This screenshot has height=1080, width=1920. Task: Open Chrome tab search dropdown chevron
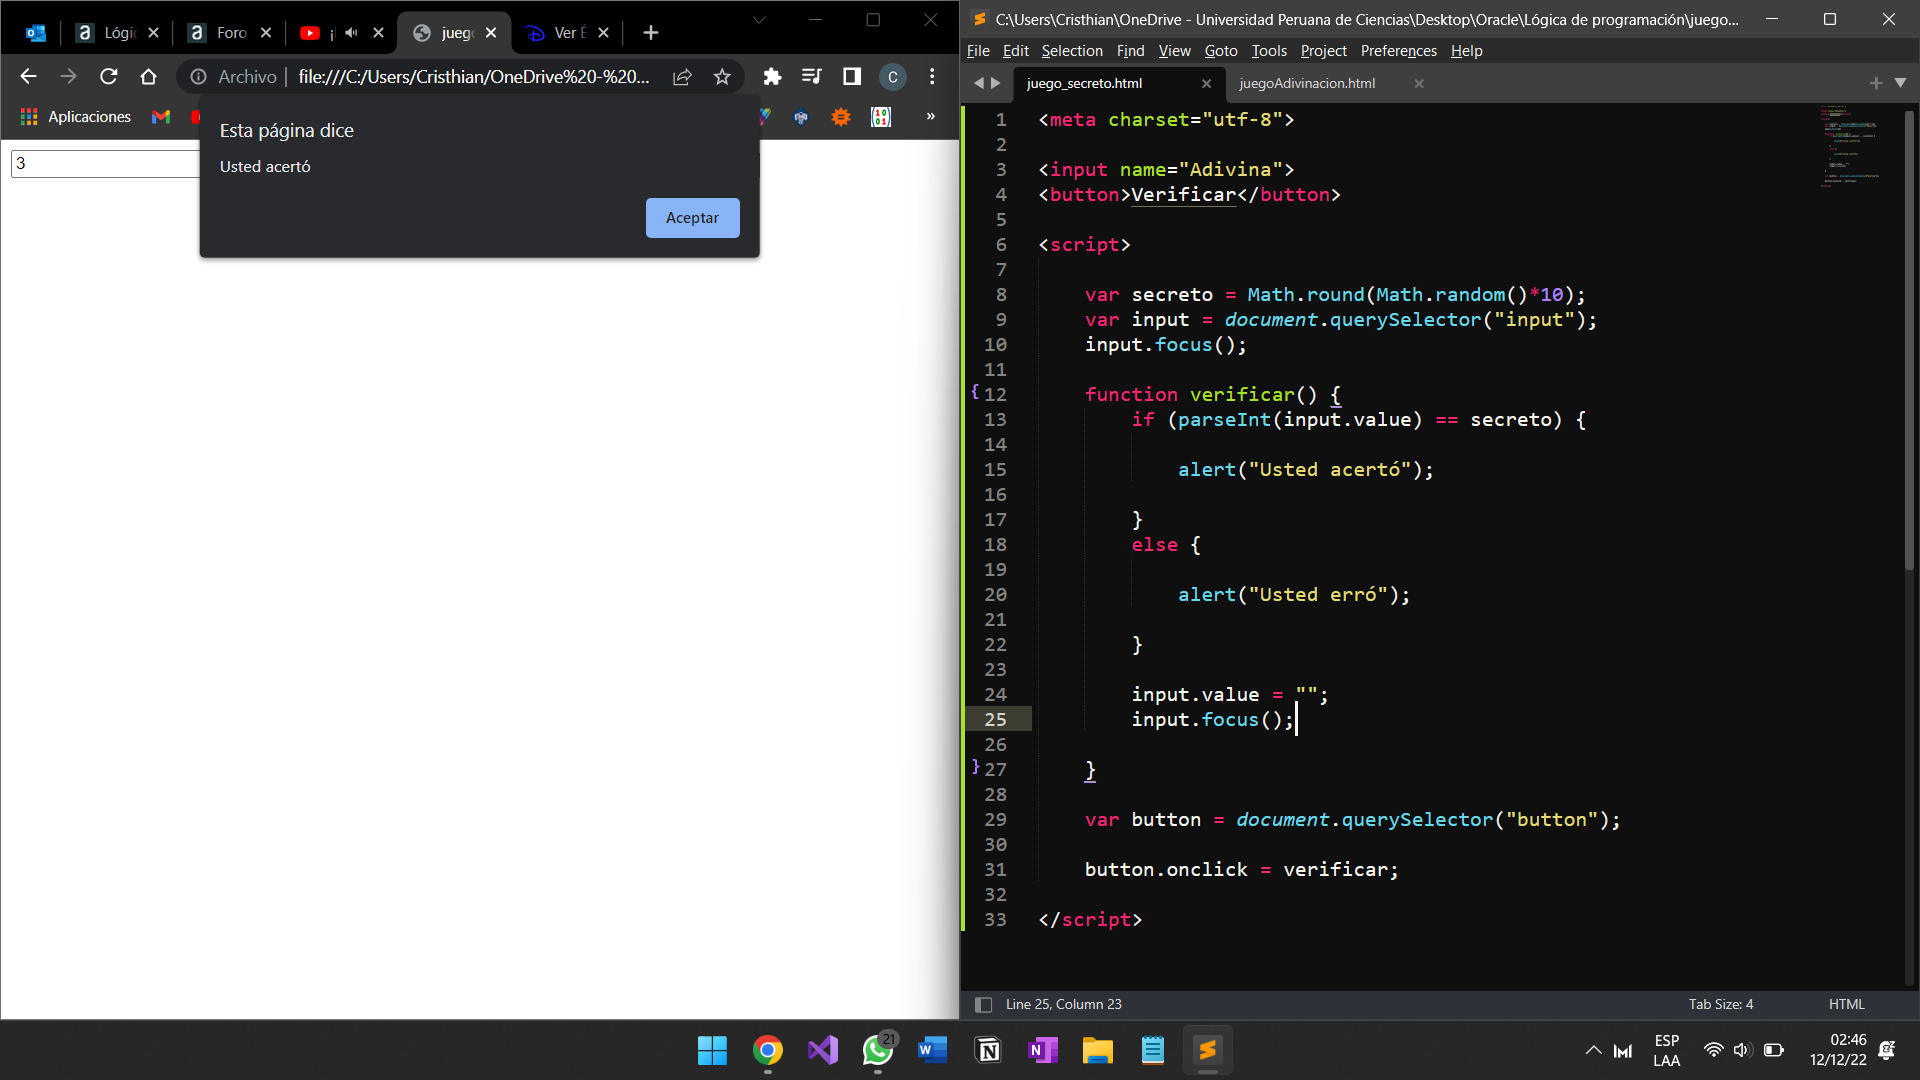[759, 20]
